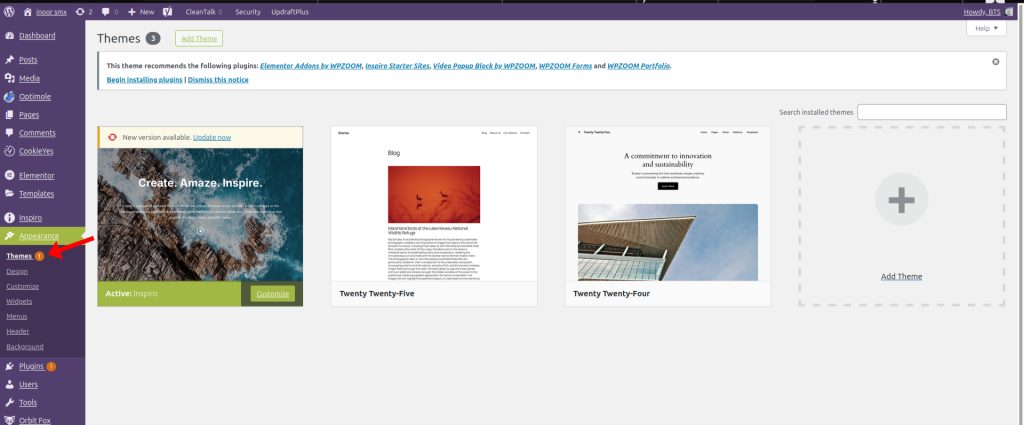Focus the Search installed themes field
This screenshot has height=425, width=1024.
pyautogui.click(x=931, y=112)
